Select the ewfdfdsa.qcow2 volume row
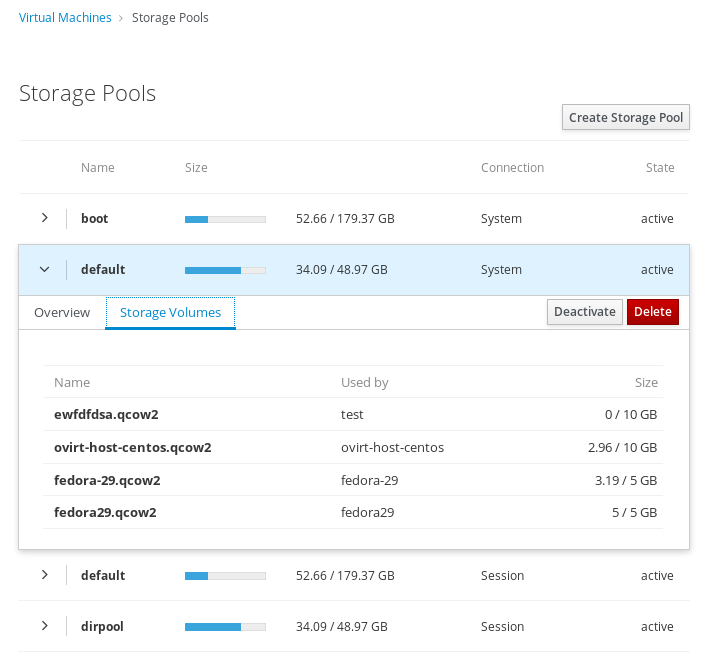Viewport: 708px width, 662px height. coord(106,414)
